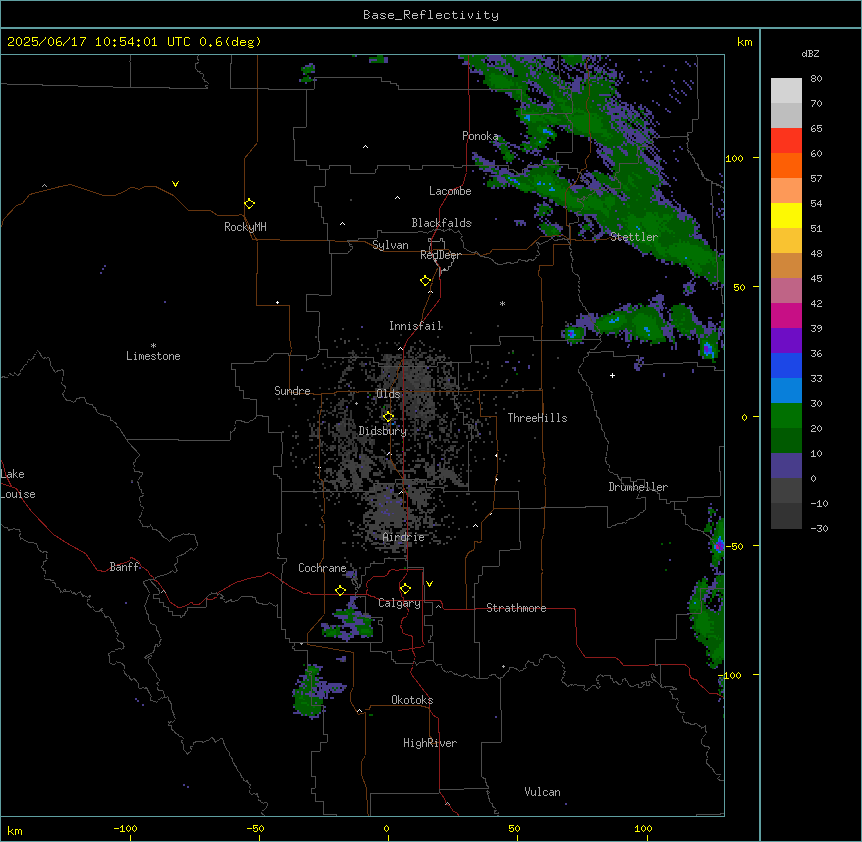Click the bright green 20-30 dBZ swatch
Viewport: 862px width, 842px height.
click(786, 416)
